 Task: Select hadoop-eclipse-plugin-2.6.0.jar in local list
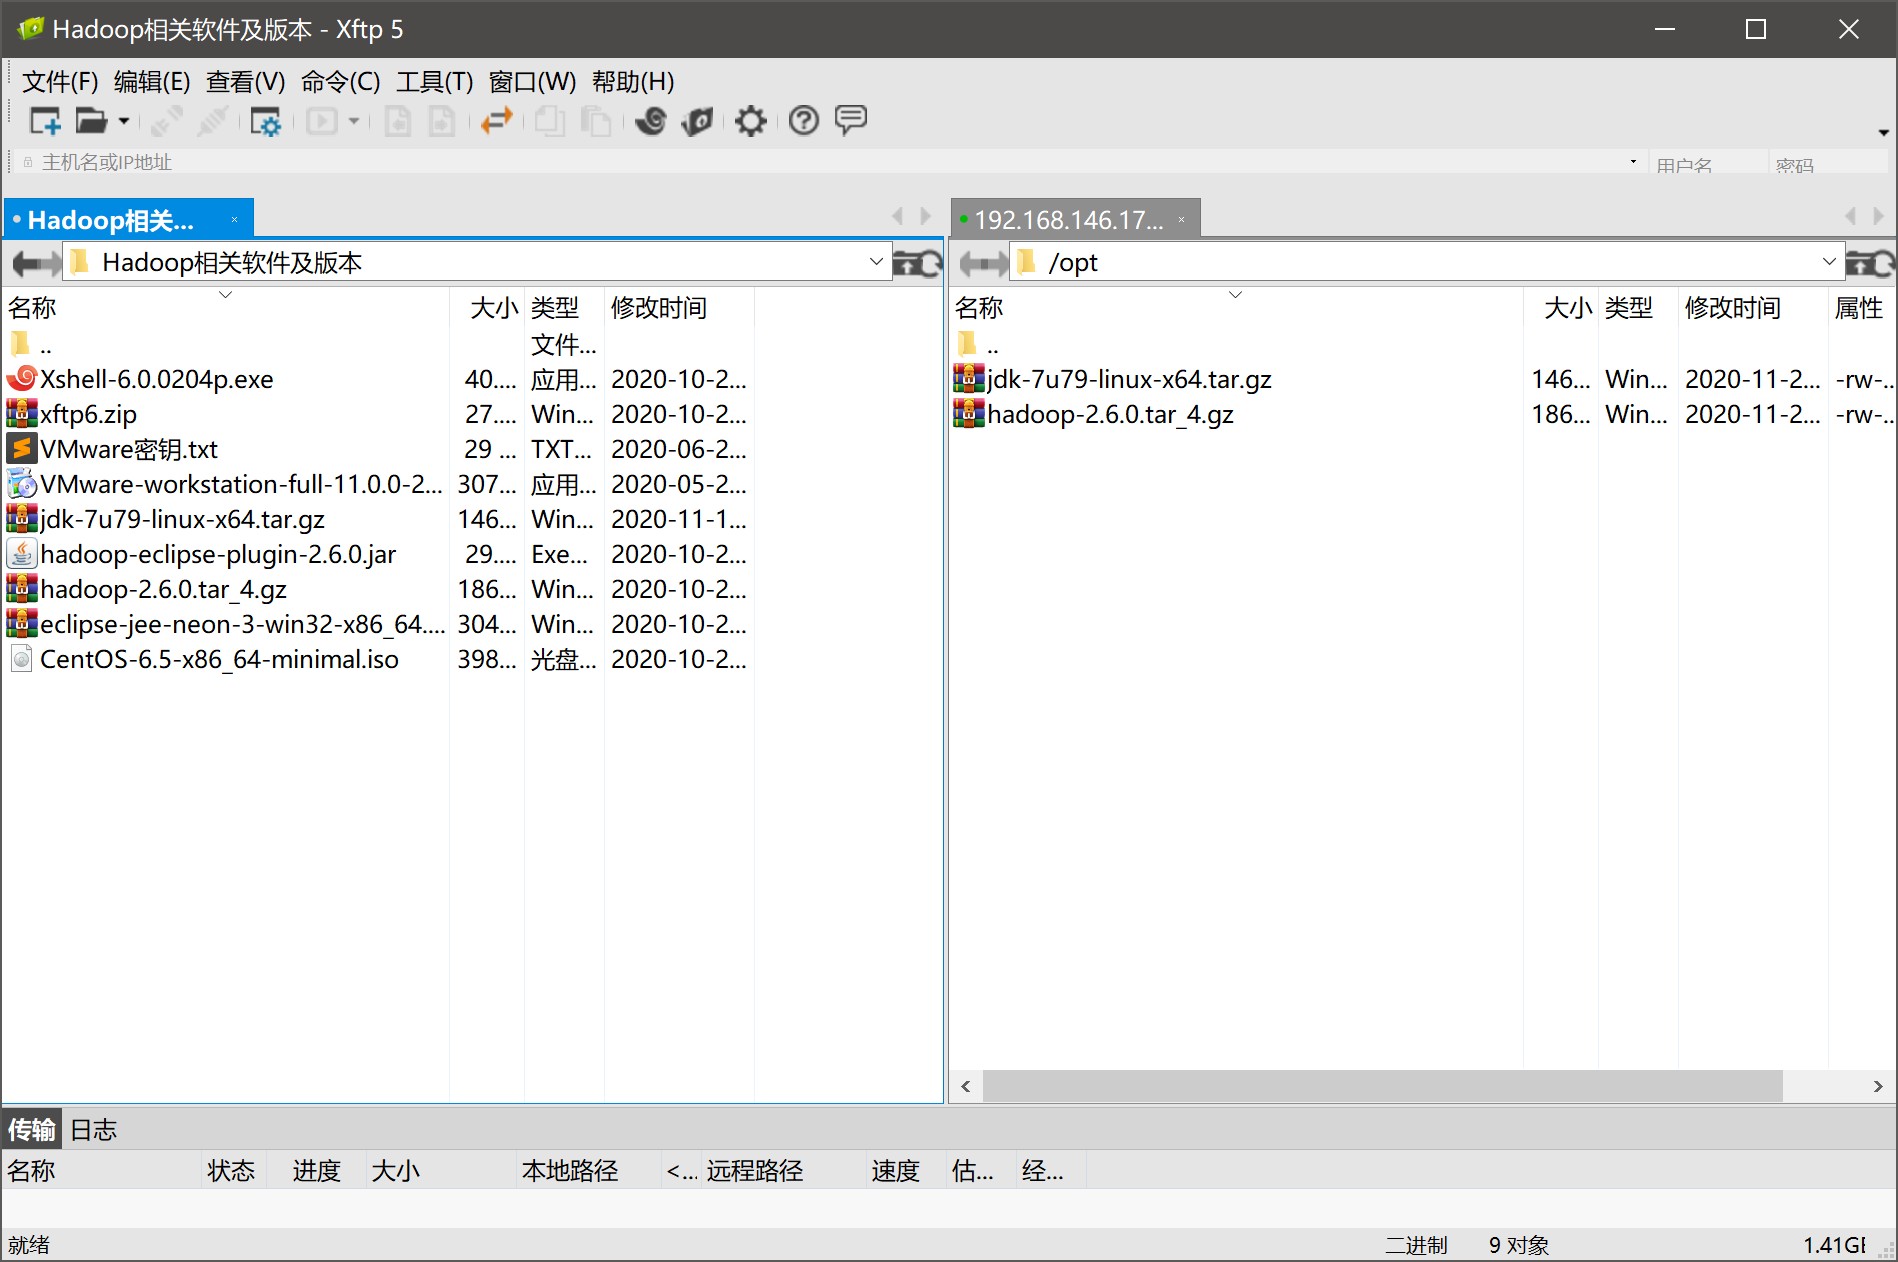coord(218,554)
